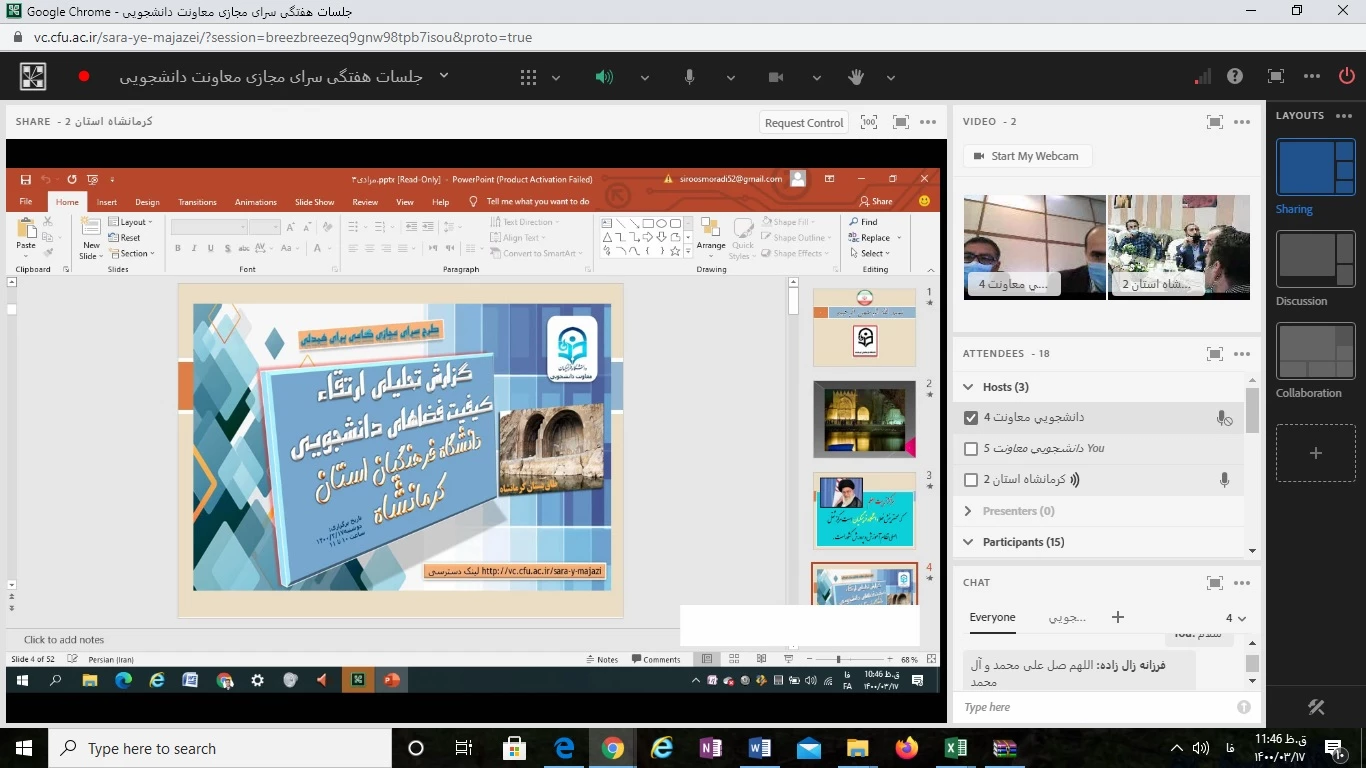Select the Discussion layout
The image size is (1366, 768).
(1315, 259)
